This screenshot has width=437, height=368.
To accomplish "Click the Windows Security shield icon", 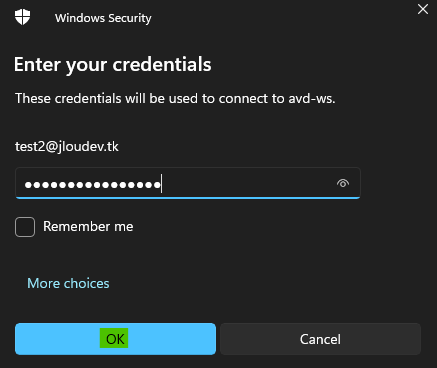I will pyautogui.click(x=22, y=17).
